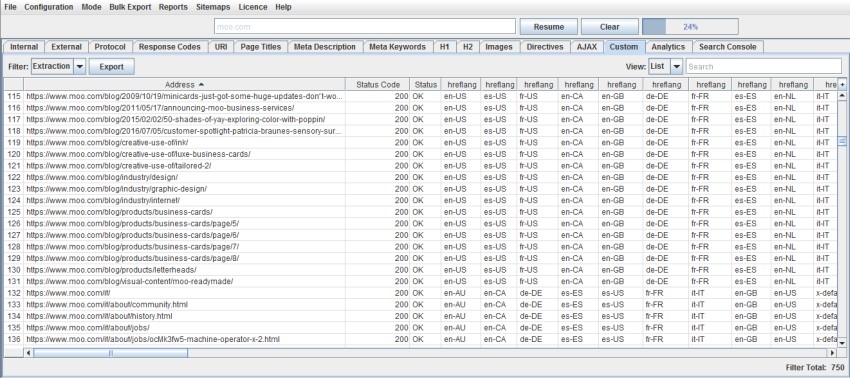850x378 pixels.
Task: Switch to the Protocol tab
Action: pyautogui.click(x=110, y=47)
